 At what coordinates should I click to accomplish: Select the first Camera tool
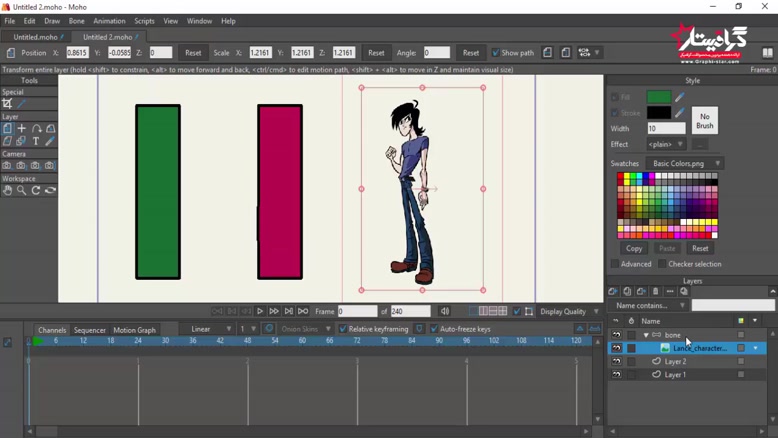coord(7,166)
